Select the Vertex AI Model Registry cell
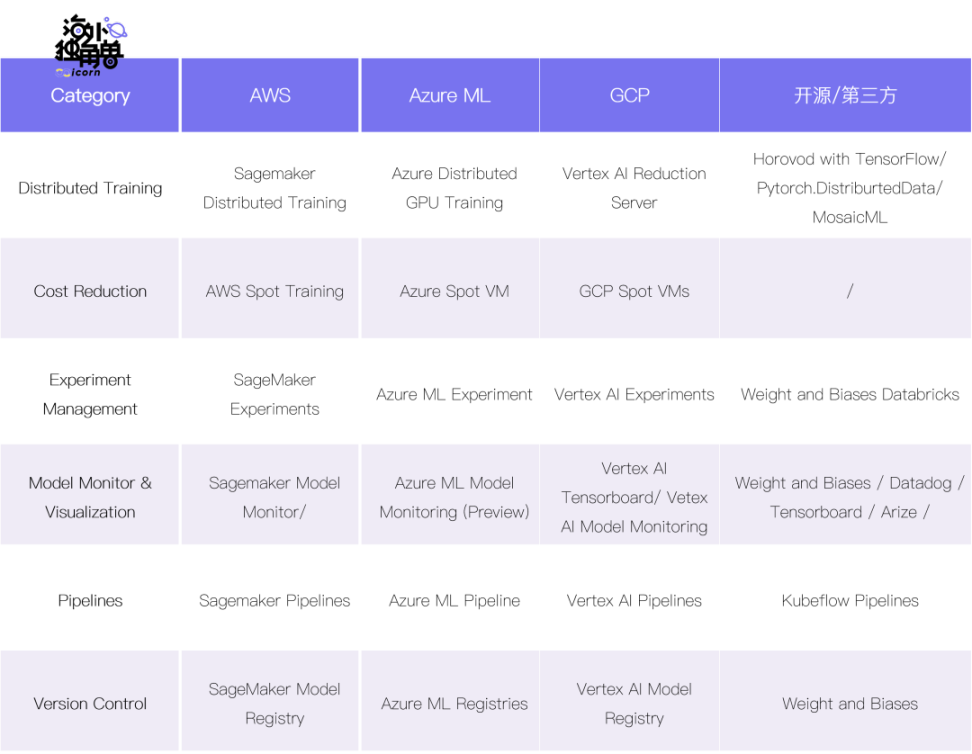 634,704
